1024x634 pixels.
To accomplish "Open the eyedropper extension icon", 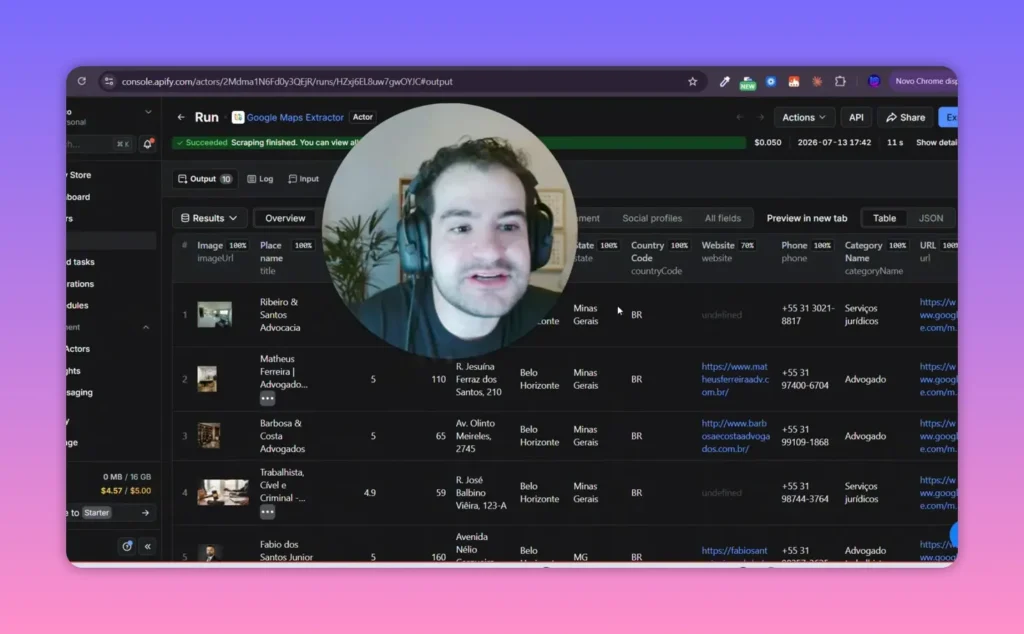I will [724, 82].
